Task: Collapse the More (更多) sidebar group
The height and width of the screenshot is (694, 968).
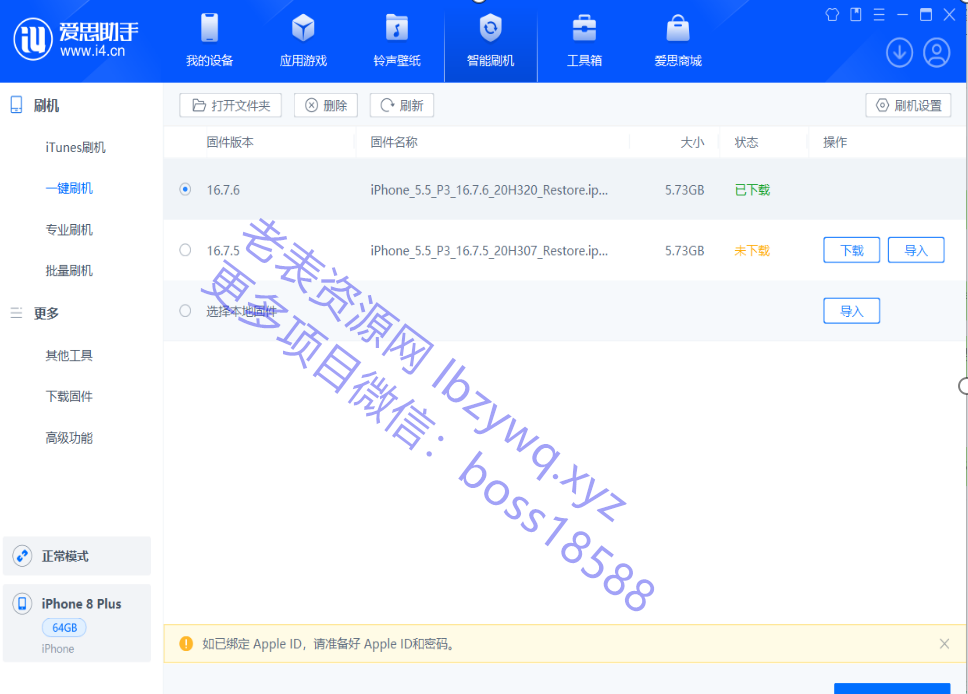Action: tap(46, 313)
